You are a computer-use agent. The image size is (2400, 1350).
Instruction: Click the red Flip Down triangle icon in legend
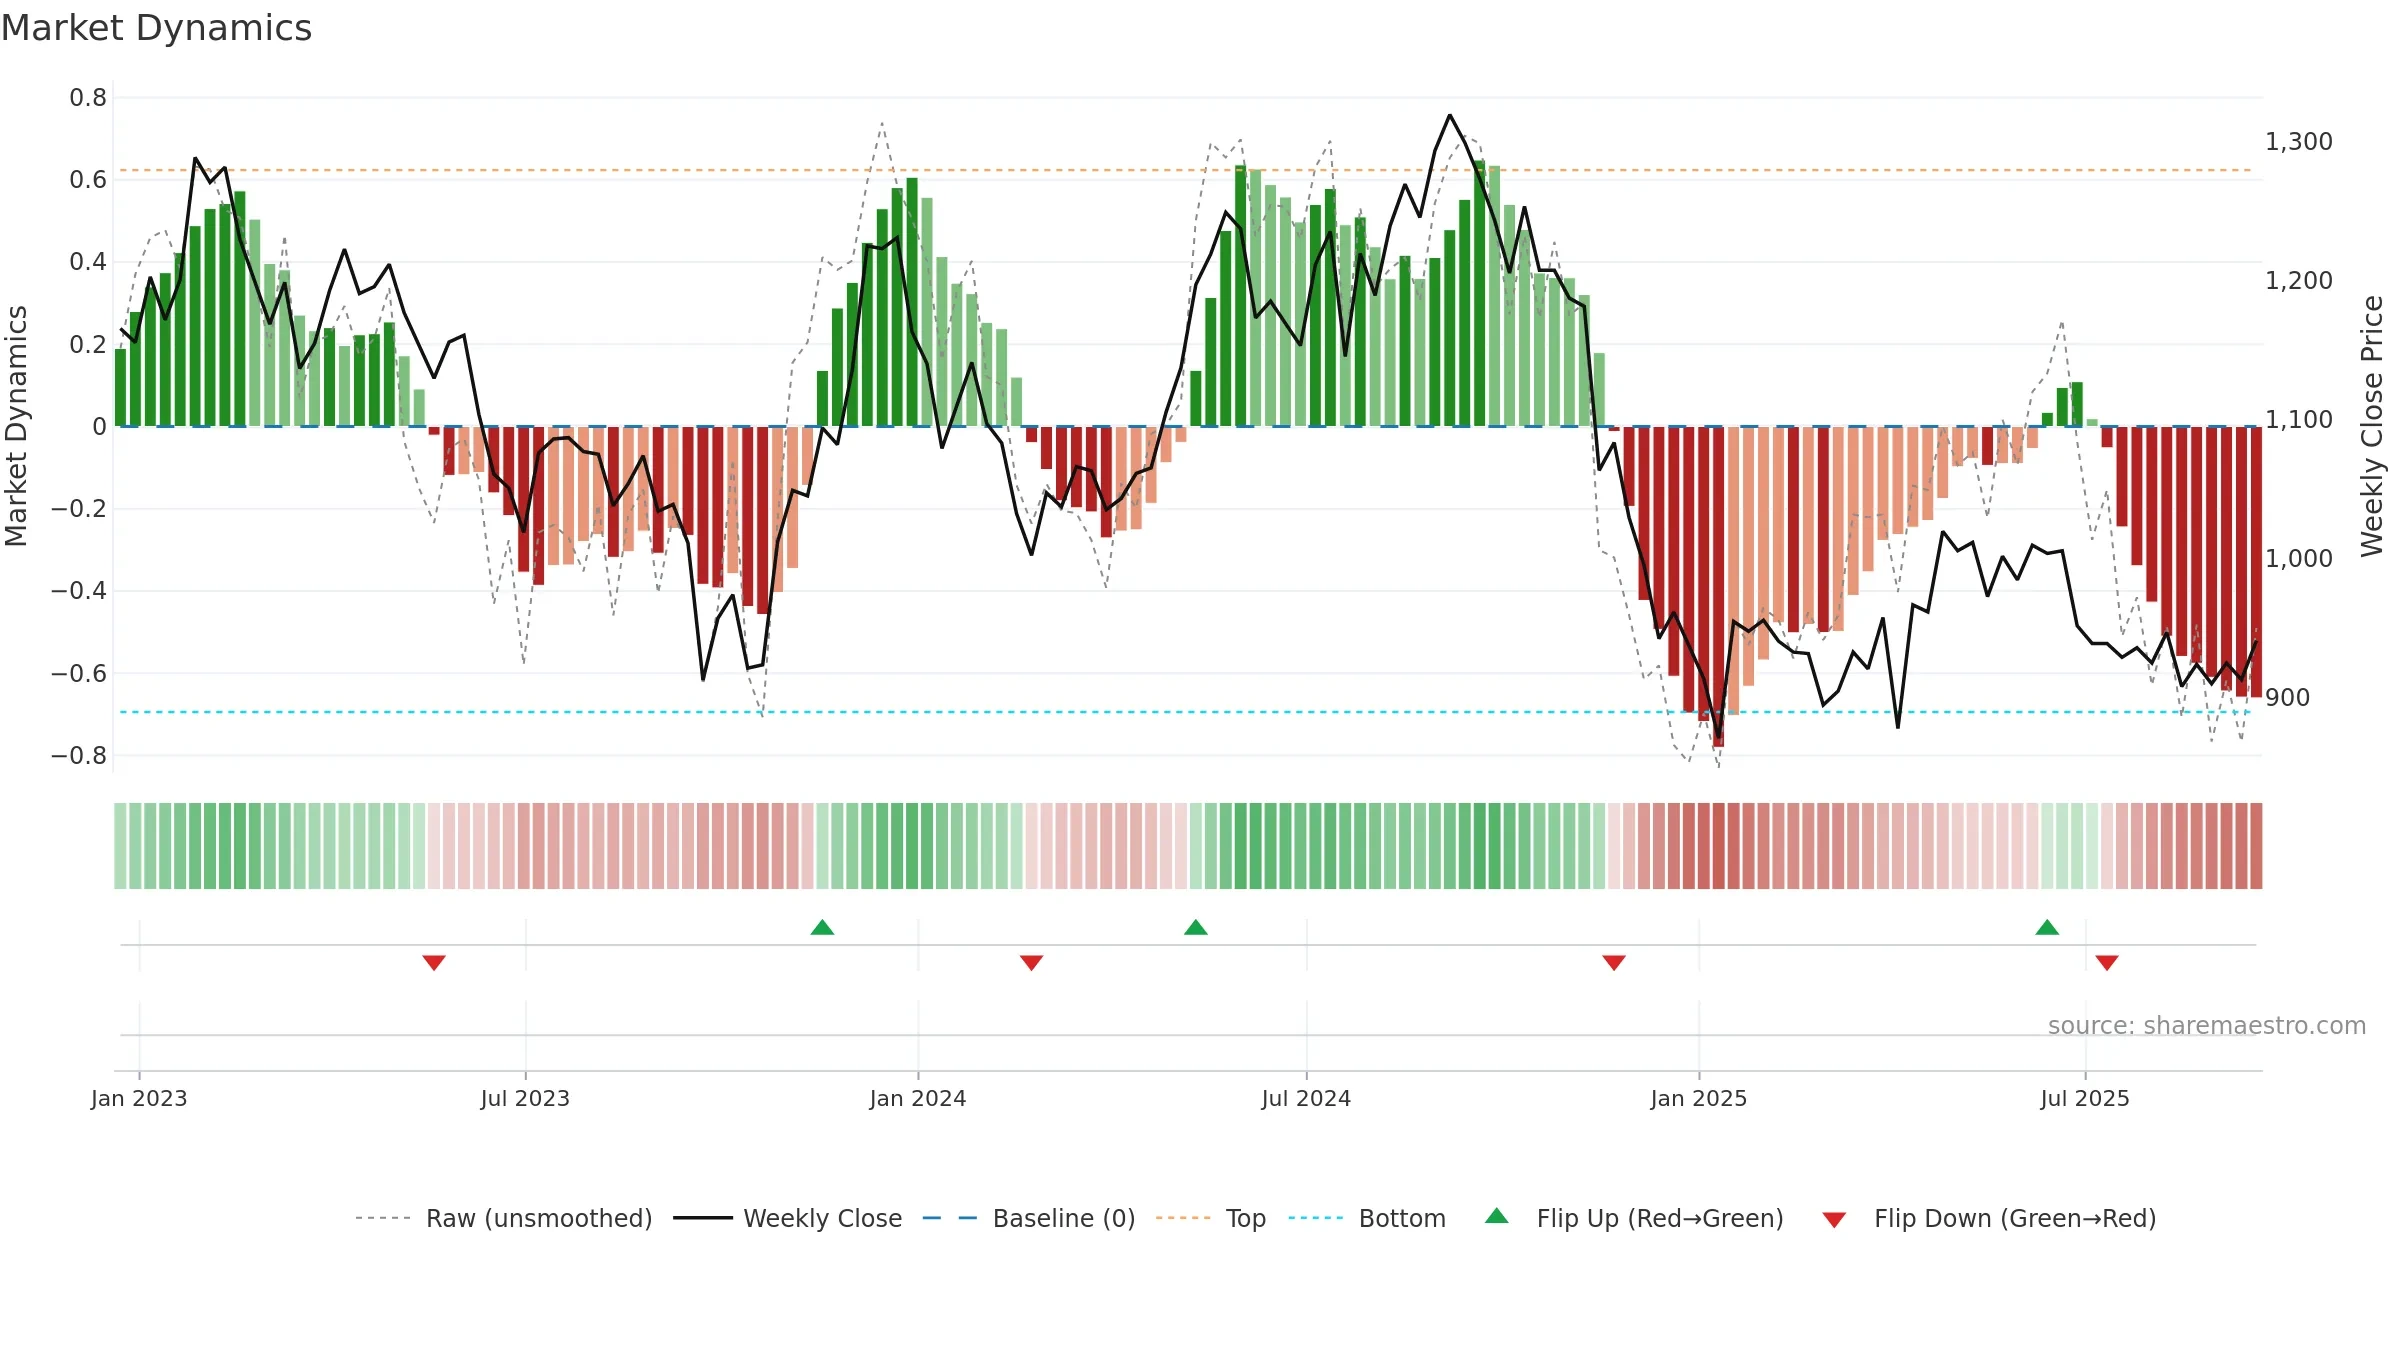pos(1834,1220)
